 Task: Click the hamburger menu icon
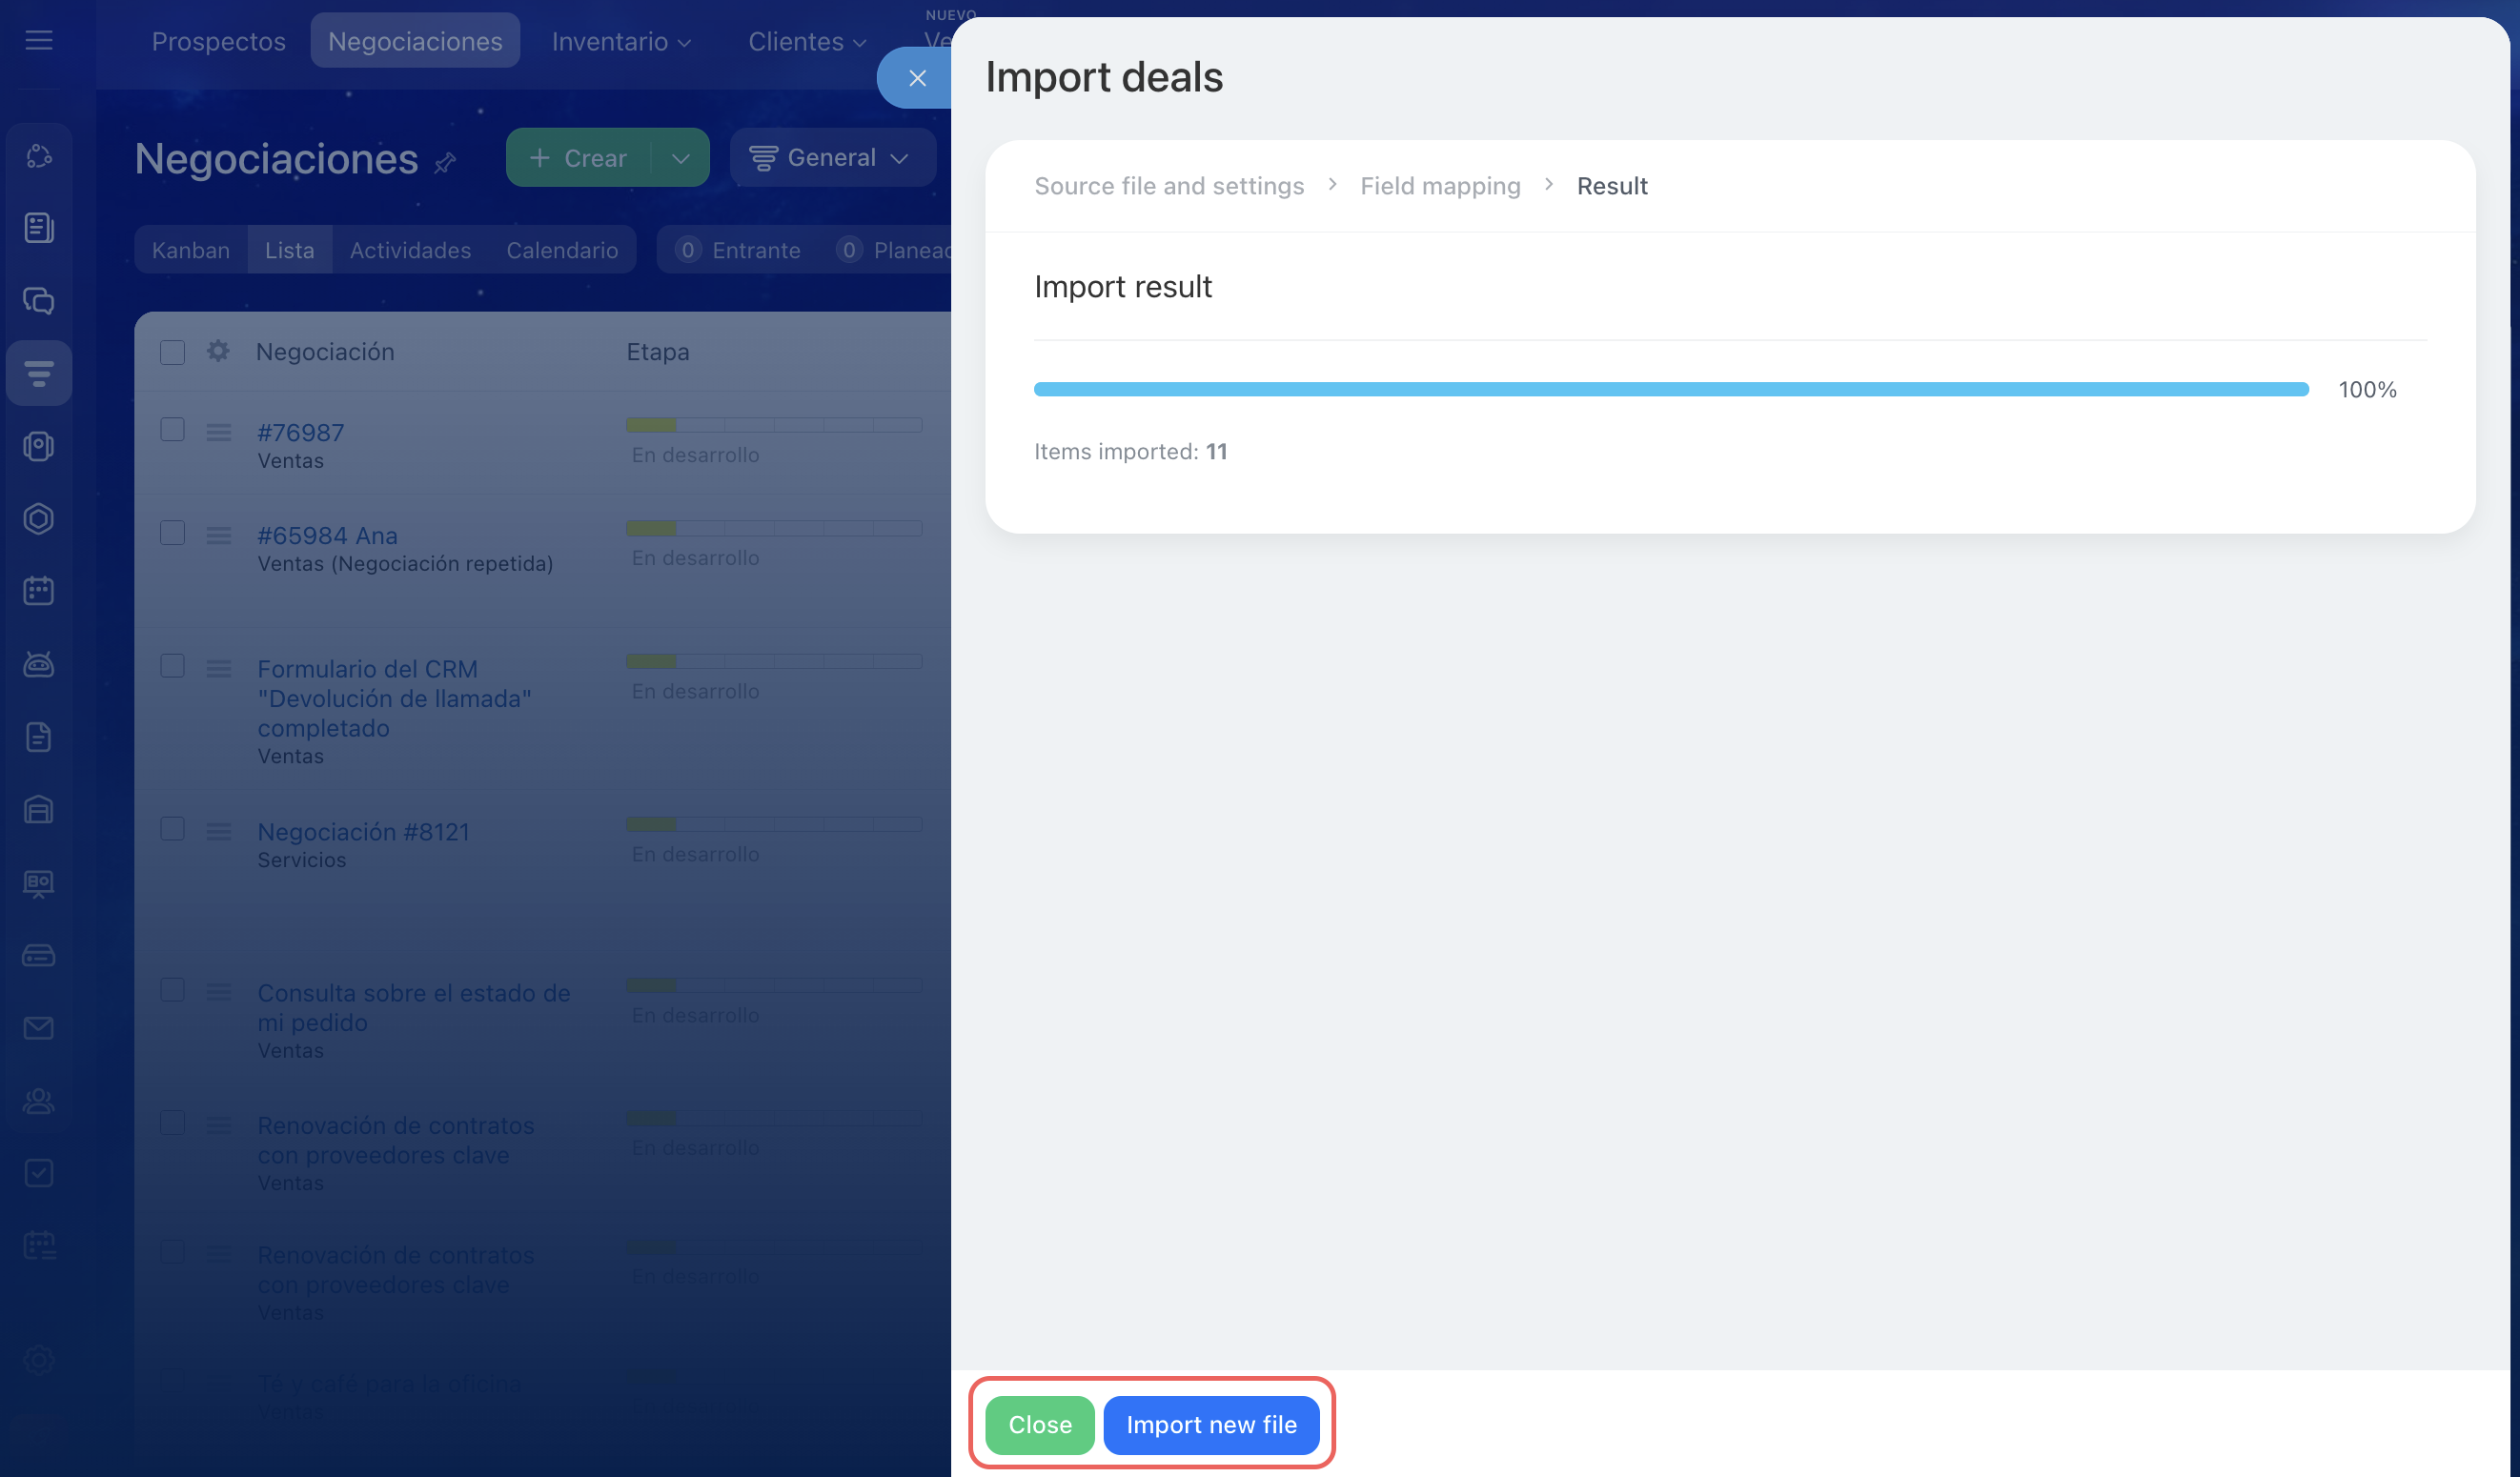[x=39, y=40]
